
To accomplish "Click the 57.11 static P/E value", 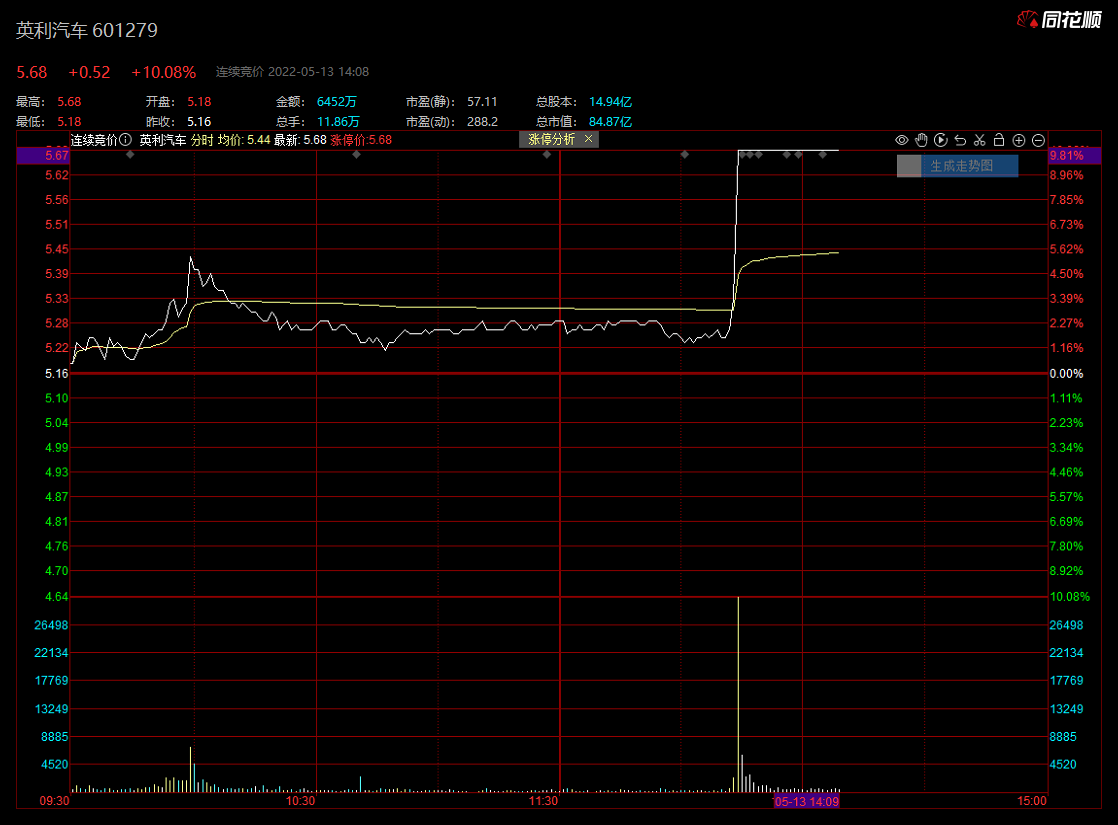I will coord(482,102).
